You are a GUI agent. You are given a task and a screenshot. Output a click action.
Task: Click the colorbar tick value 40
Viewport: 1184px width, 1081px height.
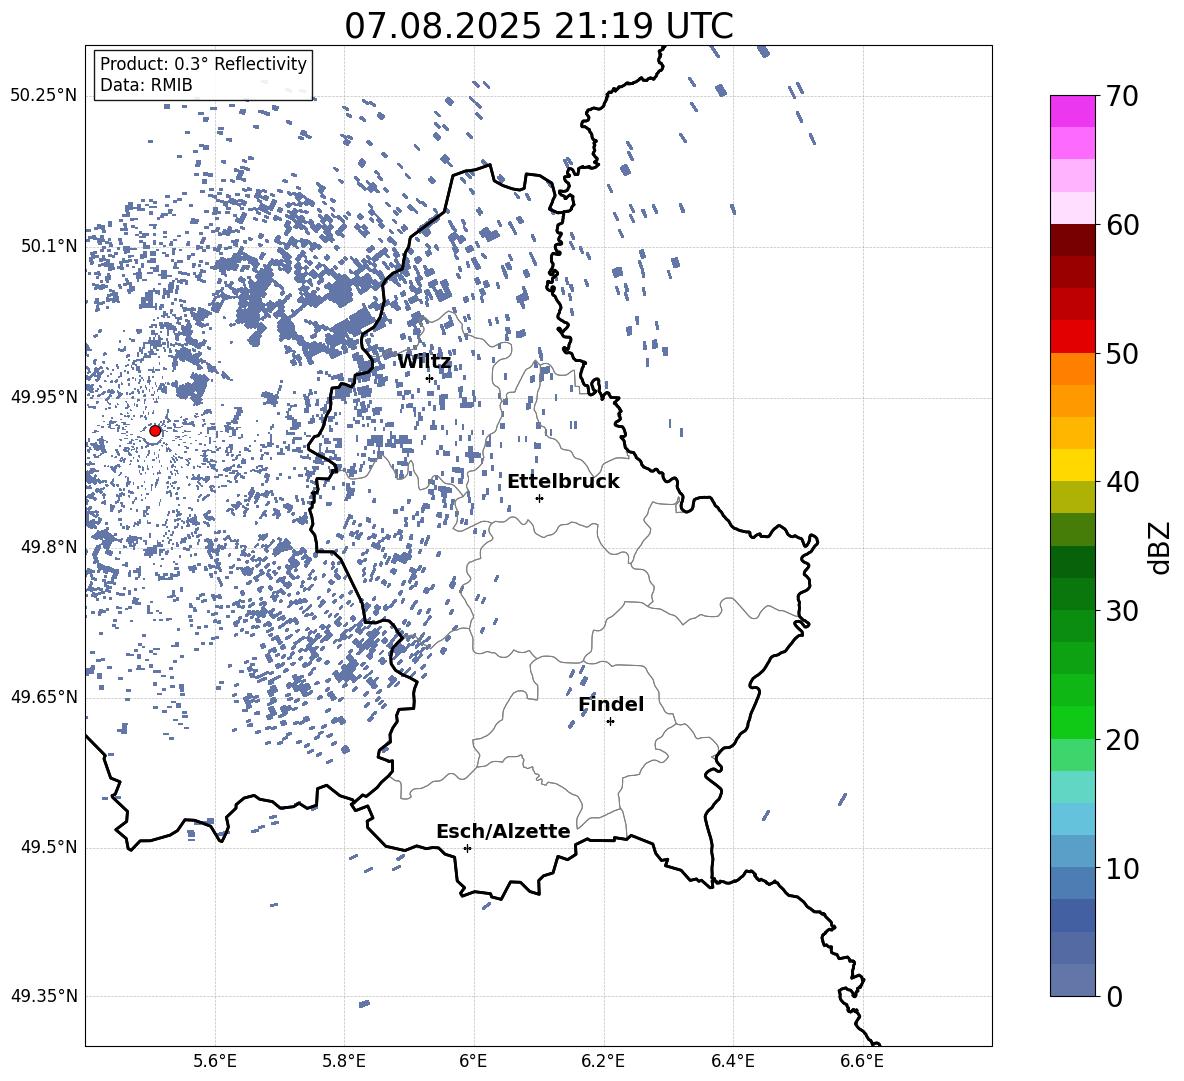(1122, 482)
